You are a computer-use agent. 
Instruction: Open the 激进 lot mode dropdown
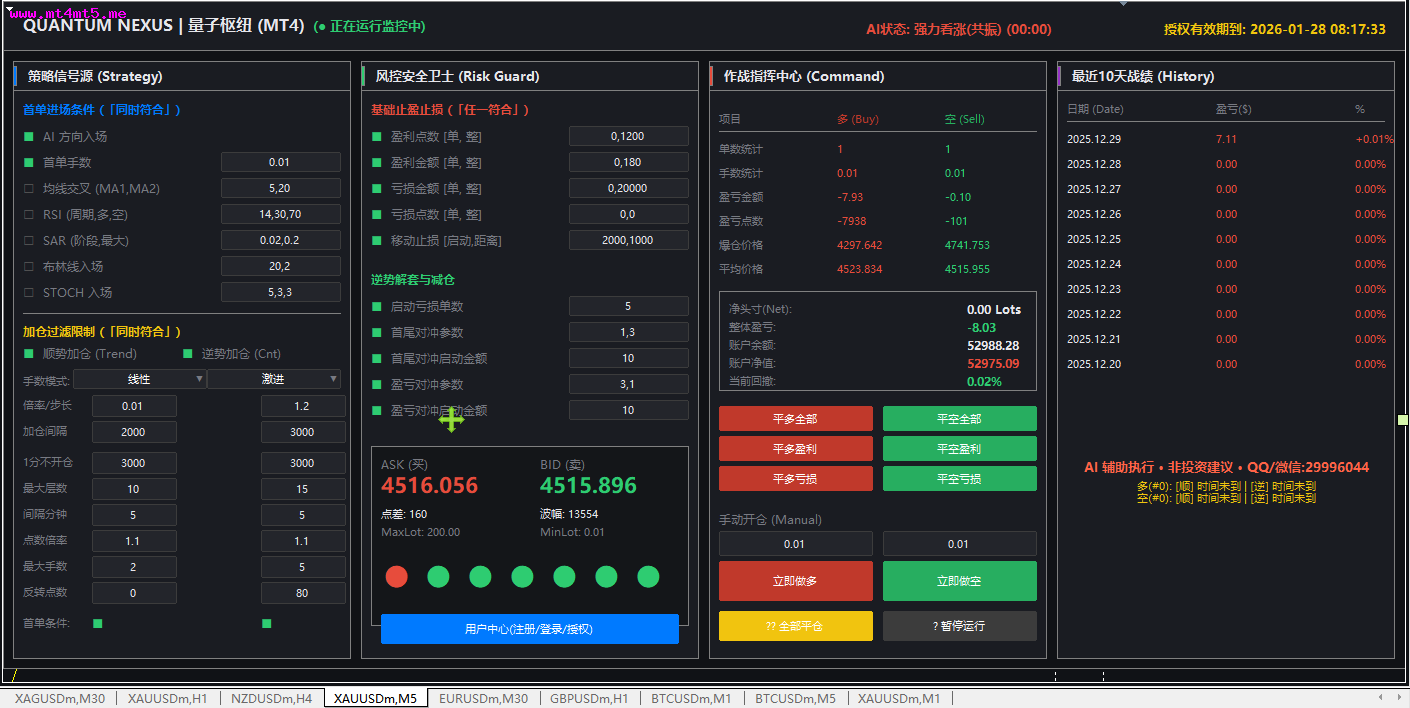coord(274,379)
